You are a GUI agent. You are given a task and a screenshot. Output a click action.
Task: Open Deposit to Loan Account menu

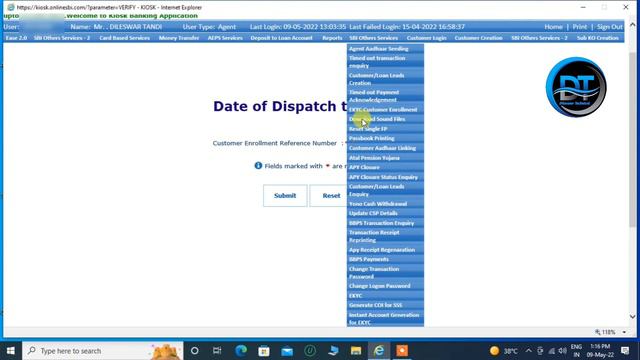(281, 38)
